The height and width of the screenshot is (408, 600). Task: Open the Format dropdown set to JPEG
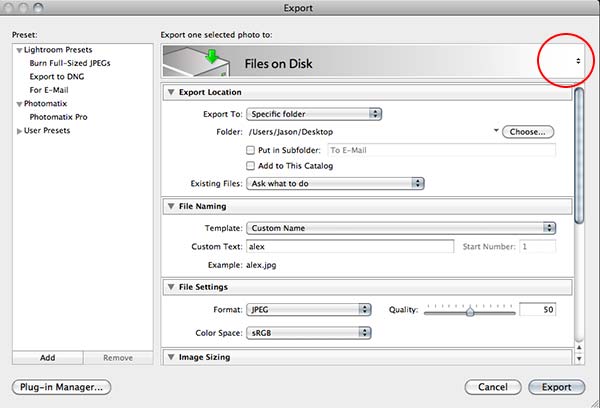click(309, 310)
